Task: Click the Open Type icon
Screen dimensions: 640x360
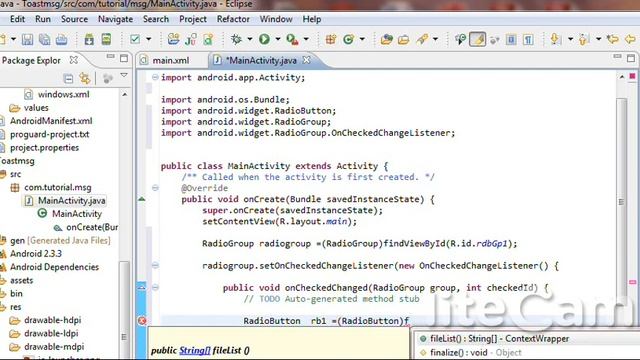Action: point(386,39)
